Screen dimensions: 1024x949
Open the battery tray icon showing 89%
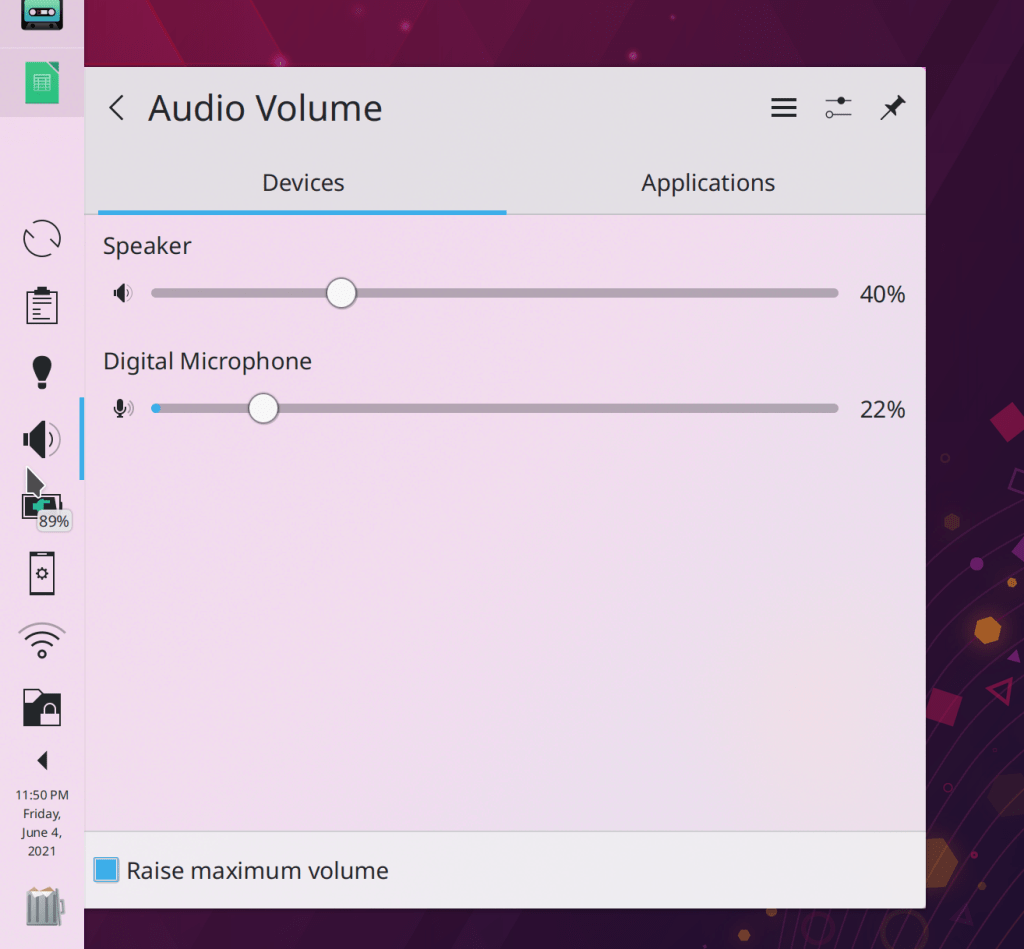42,507
